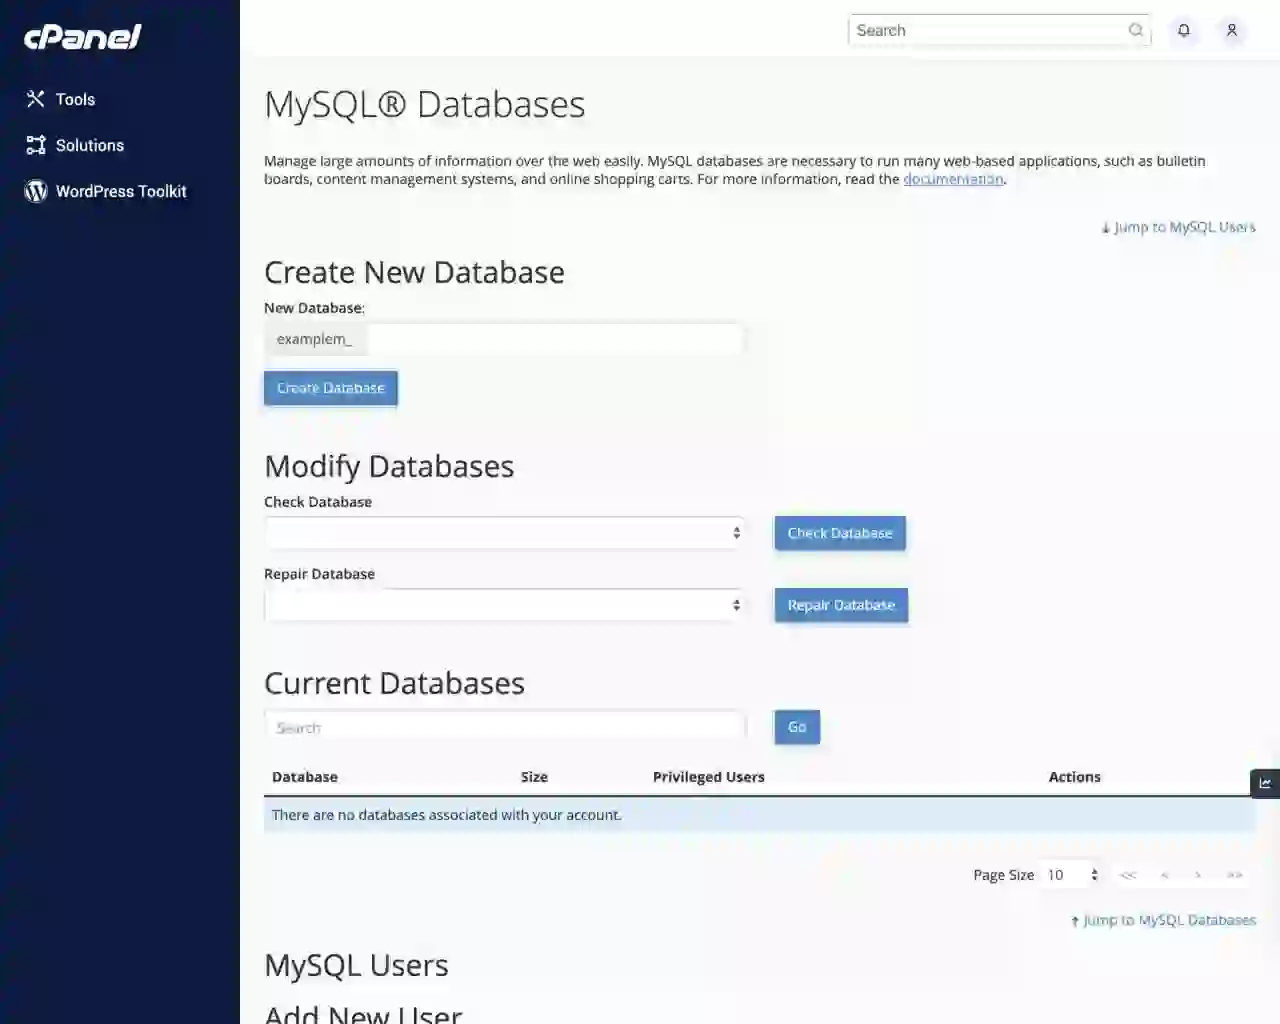The width and height of the screenshot is (1280, 1024).
Task: Open the Repair Database dropdown
Action: coord(505,605)
